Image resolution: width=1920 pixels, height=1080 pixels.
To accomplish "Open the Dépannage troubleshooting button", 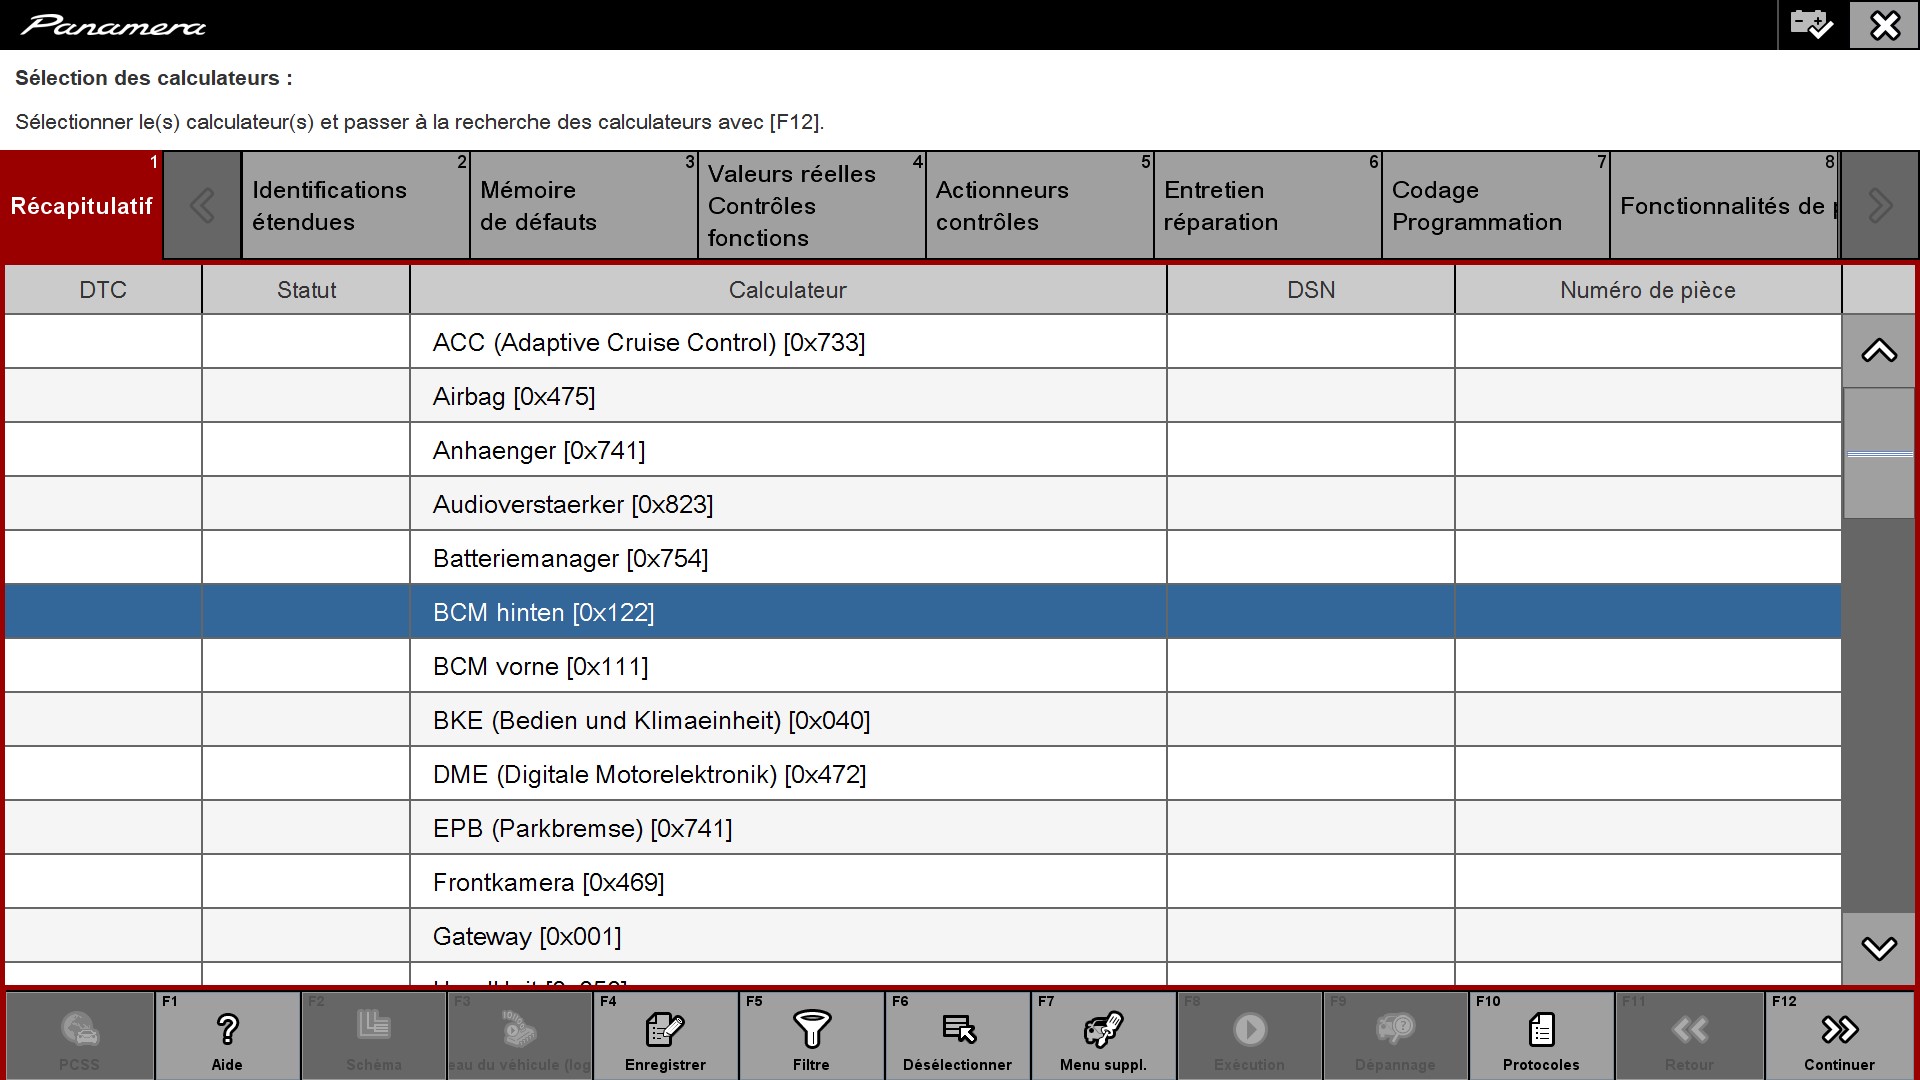I will click(1396, 1035).
